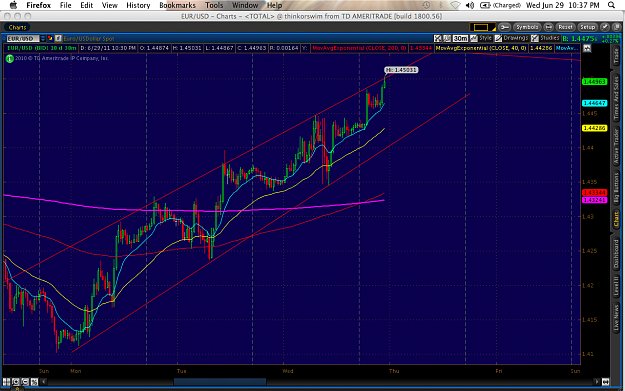This screenshot has width=625, height=391.
Task: Open the Style chart icon
Action: click(474, 38)
